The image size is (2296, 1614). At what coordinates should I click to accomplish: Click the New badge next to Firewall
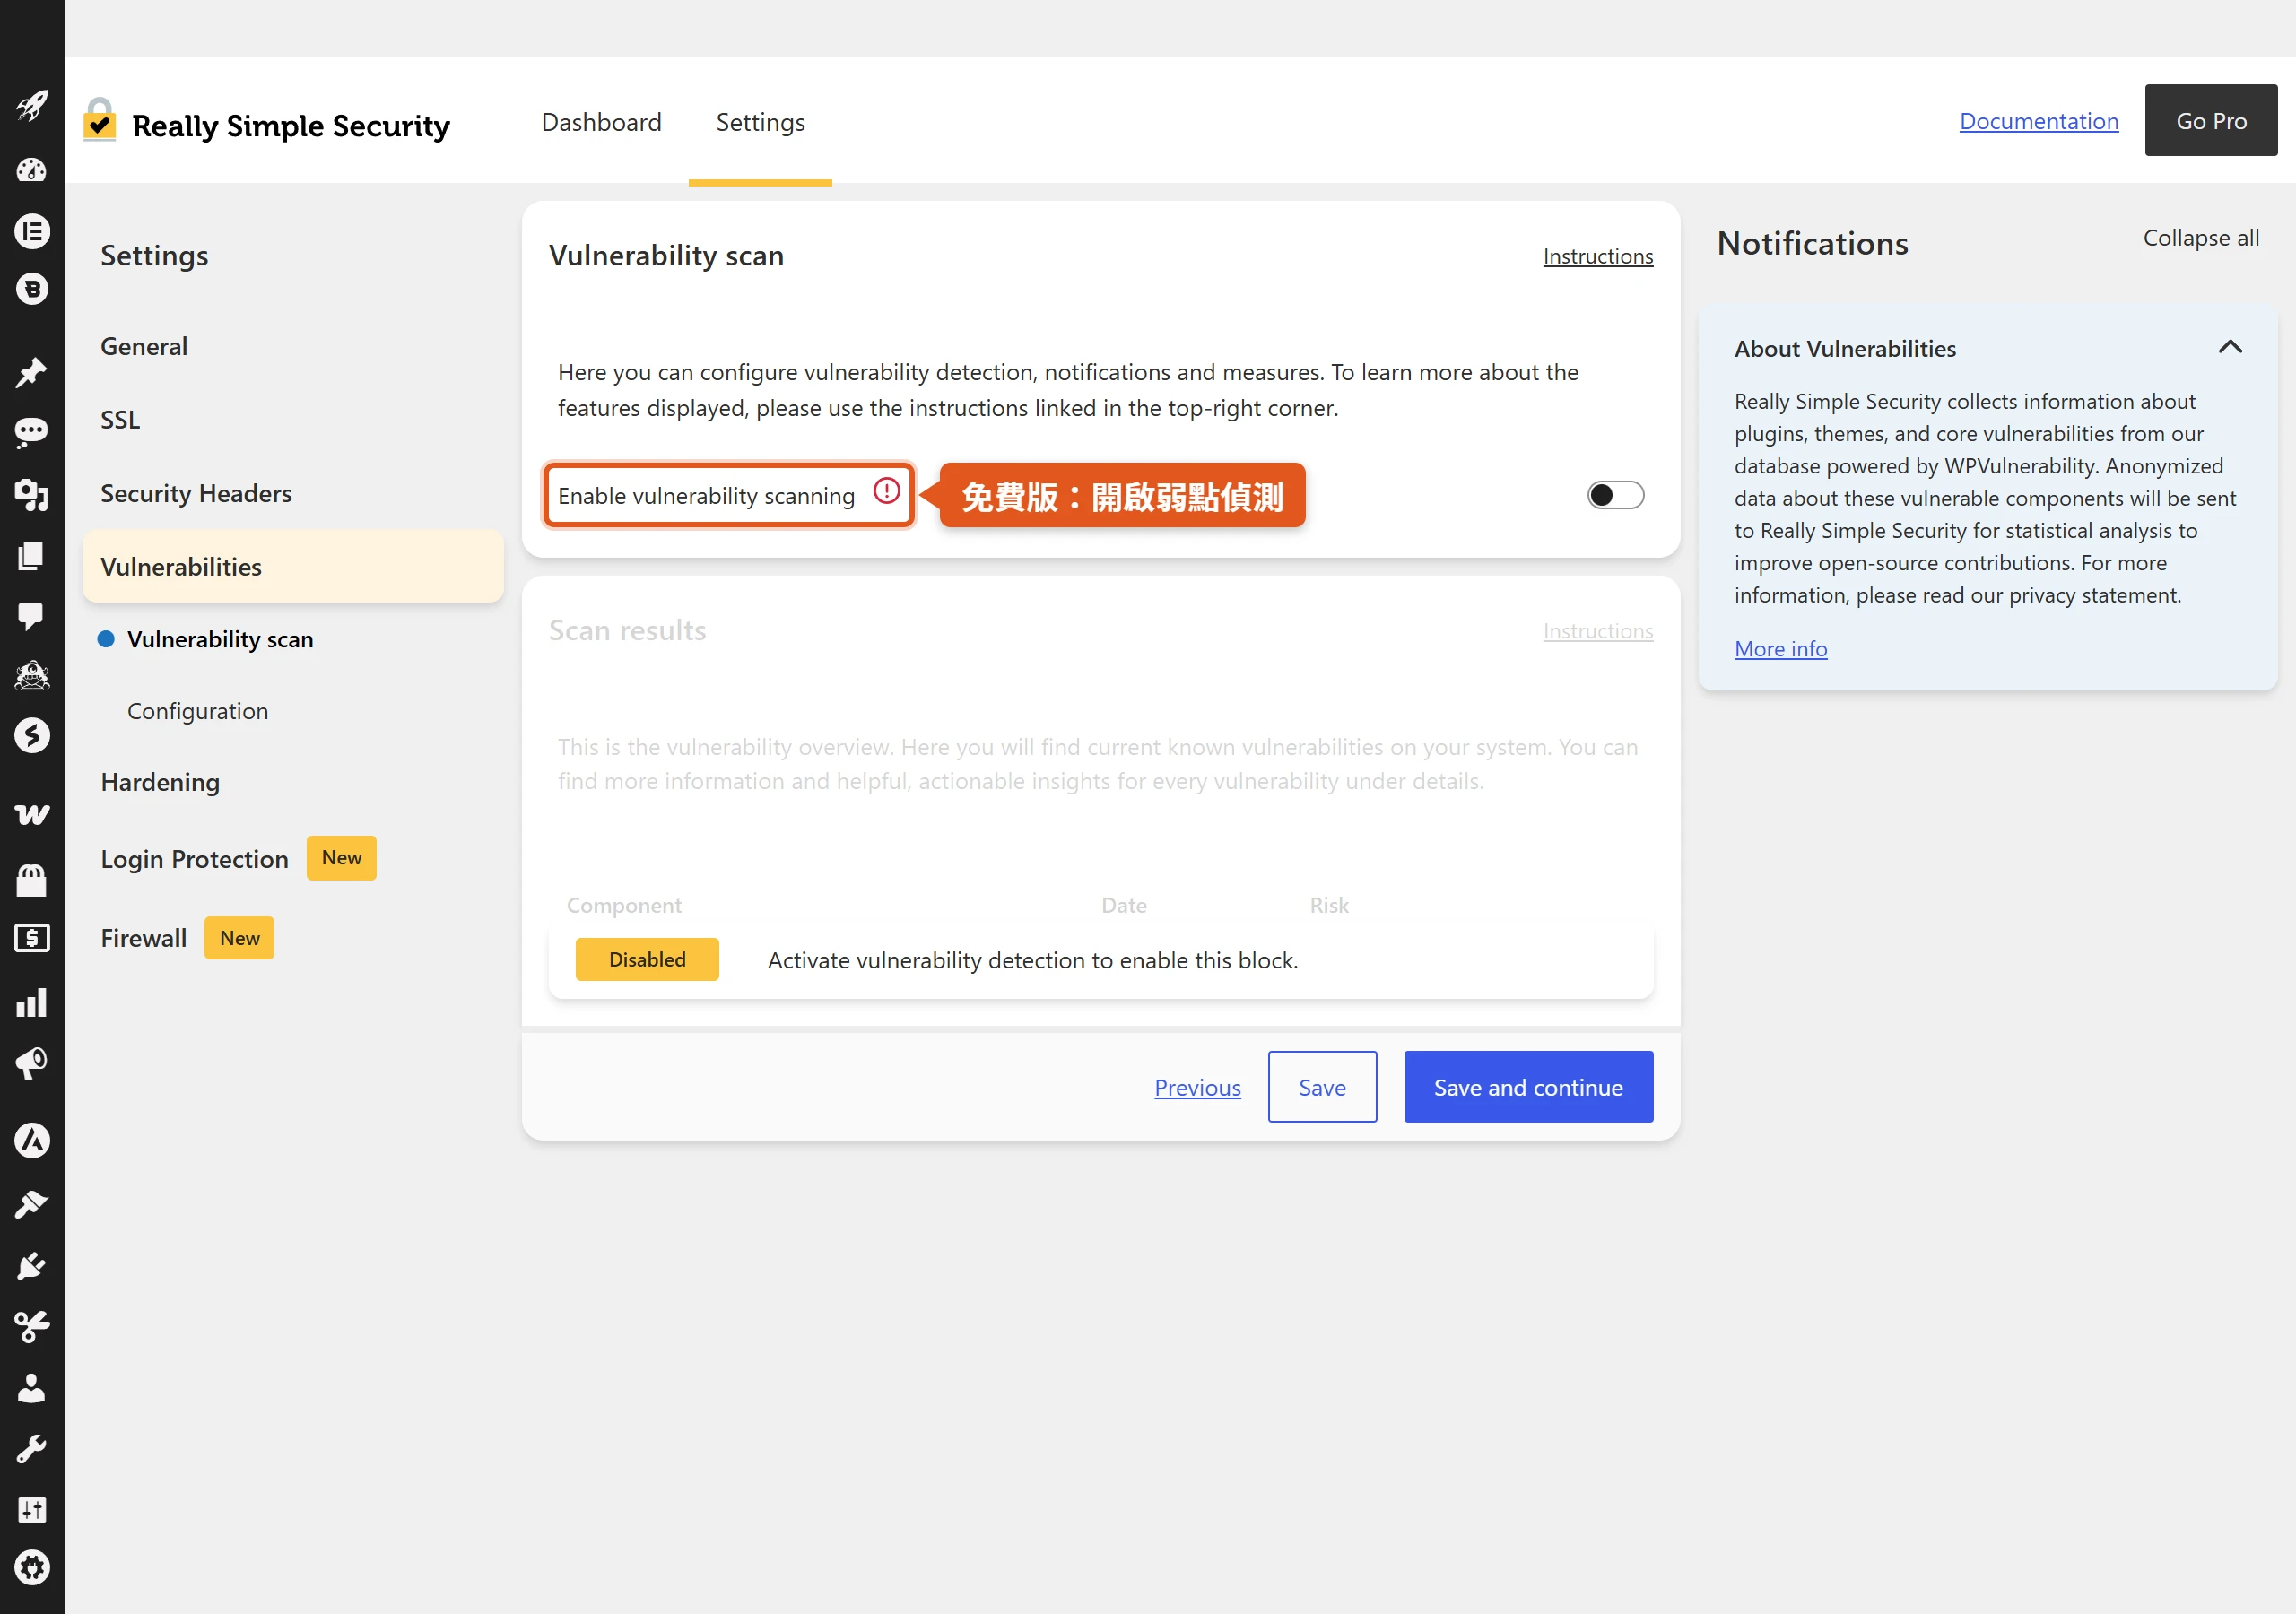point(239,938)
